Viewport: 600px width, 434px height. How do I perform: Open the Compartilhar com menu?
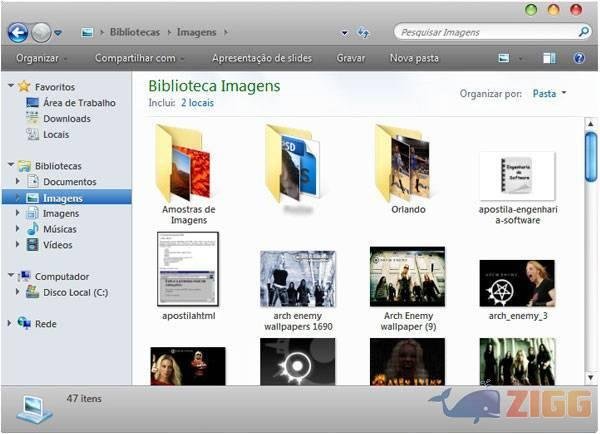coord(139,58)
